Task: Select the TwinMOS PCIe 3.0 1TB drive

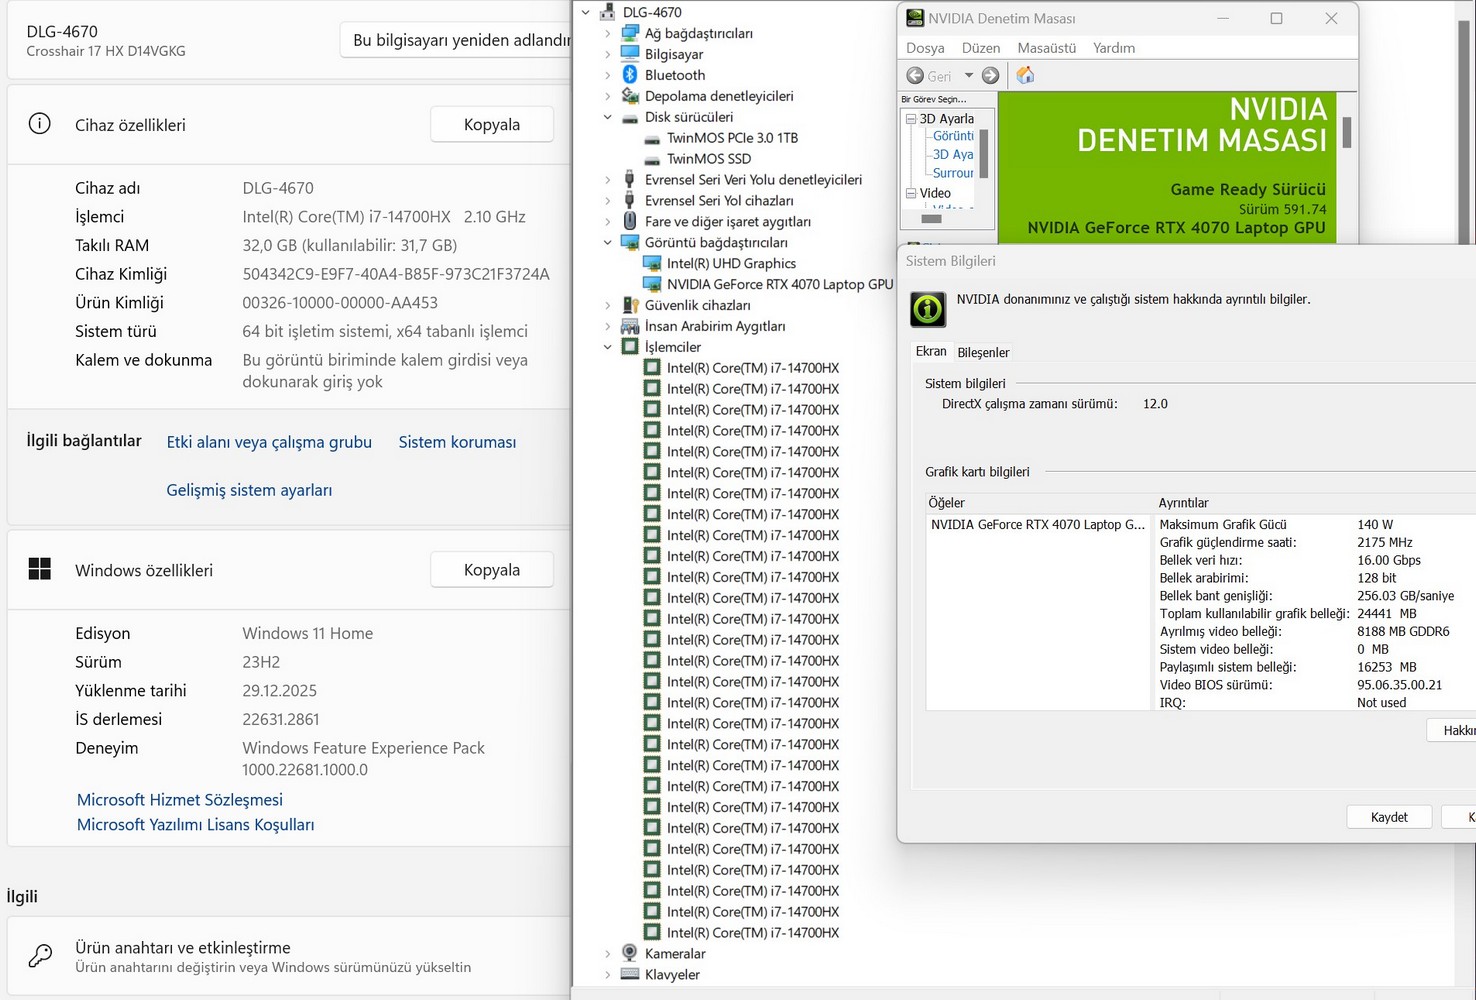Action: pos(732,138)
